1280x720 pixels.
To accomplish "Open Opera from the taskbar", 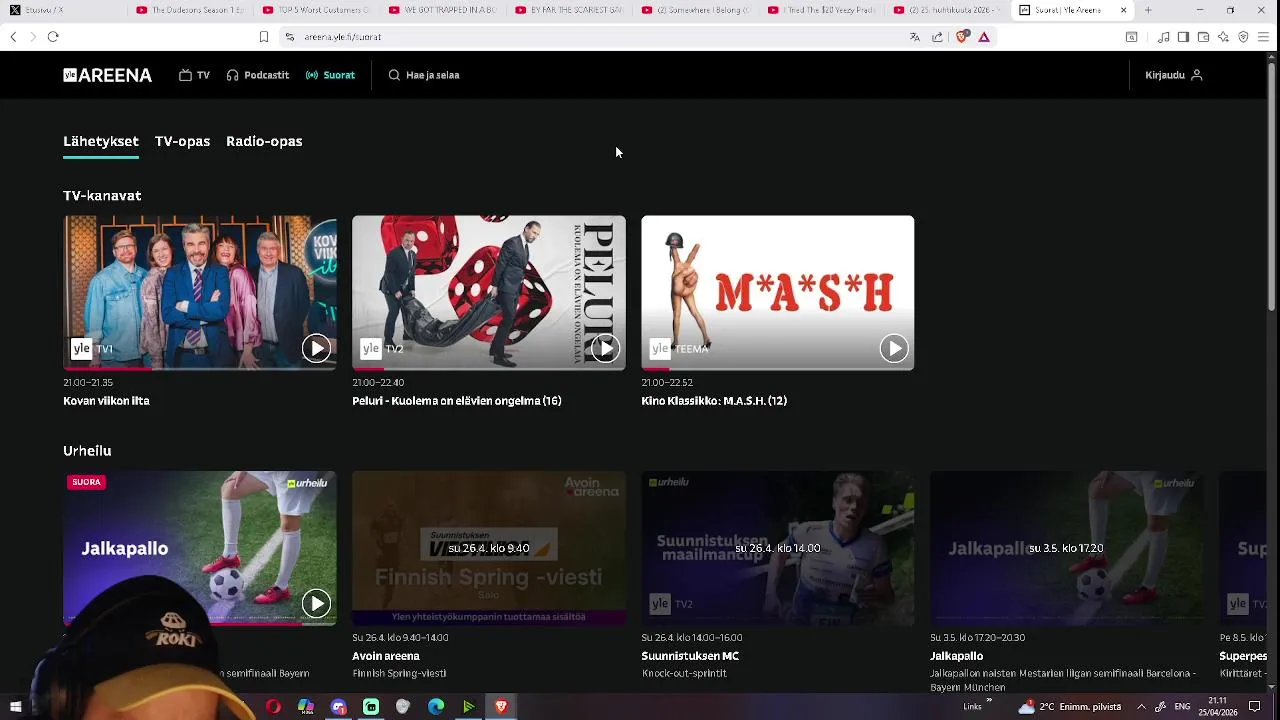I will [x=273, y=707].
